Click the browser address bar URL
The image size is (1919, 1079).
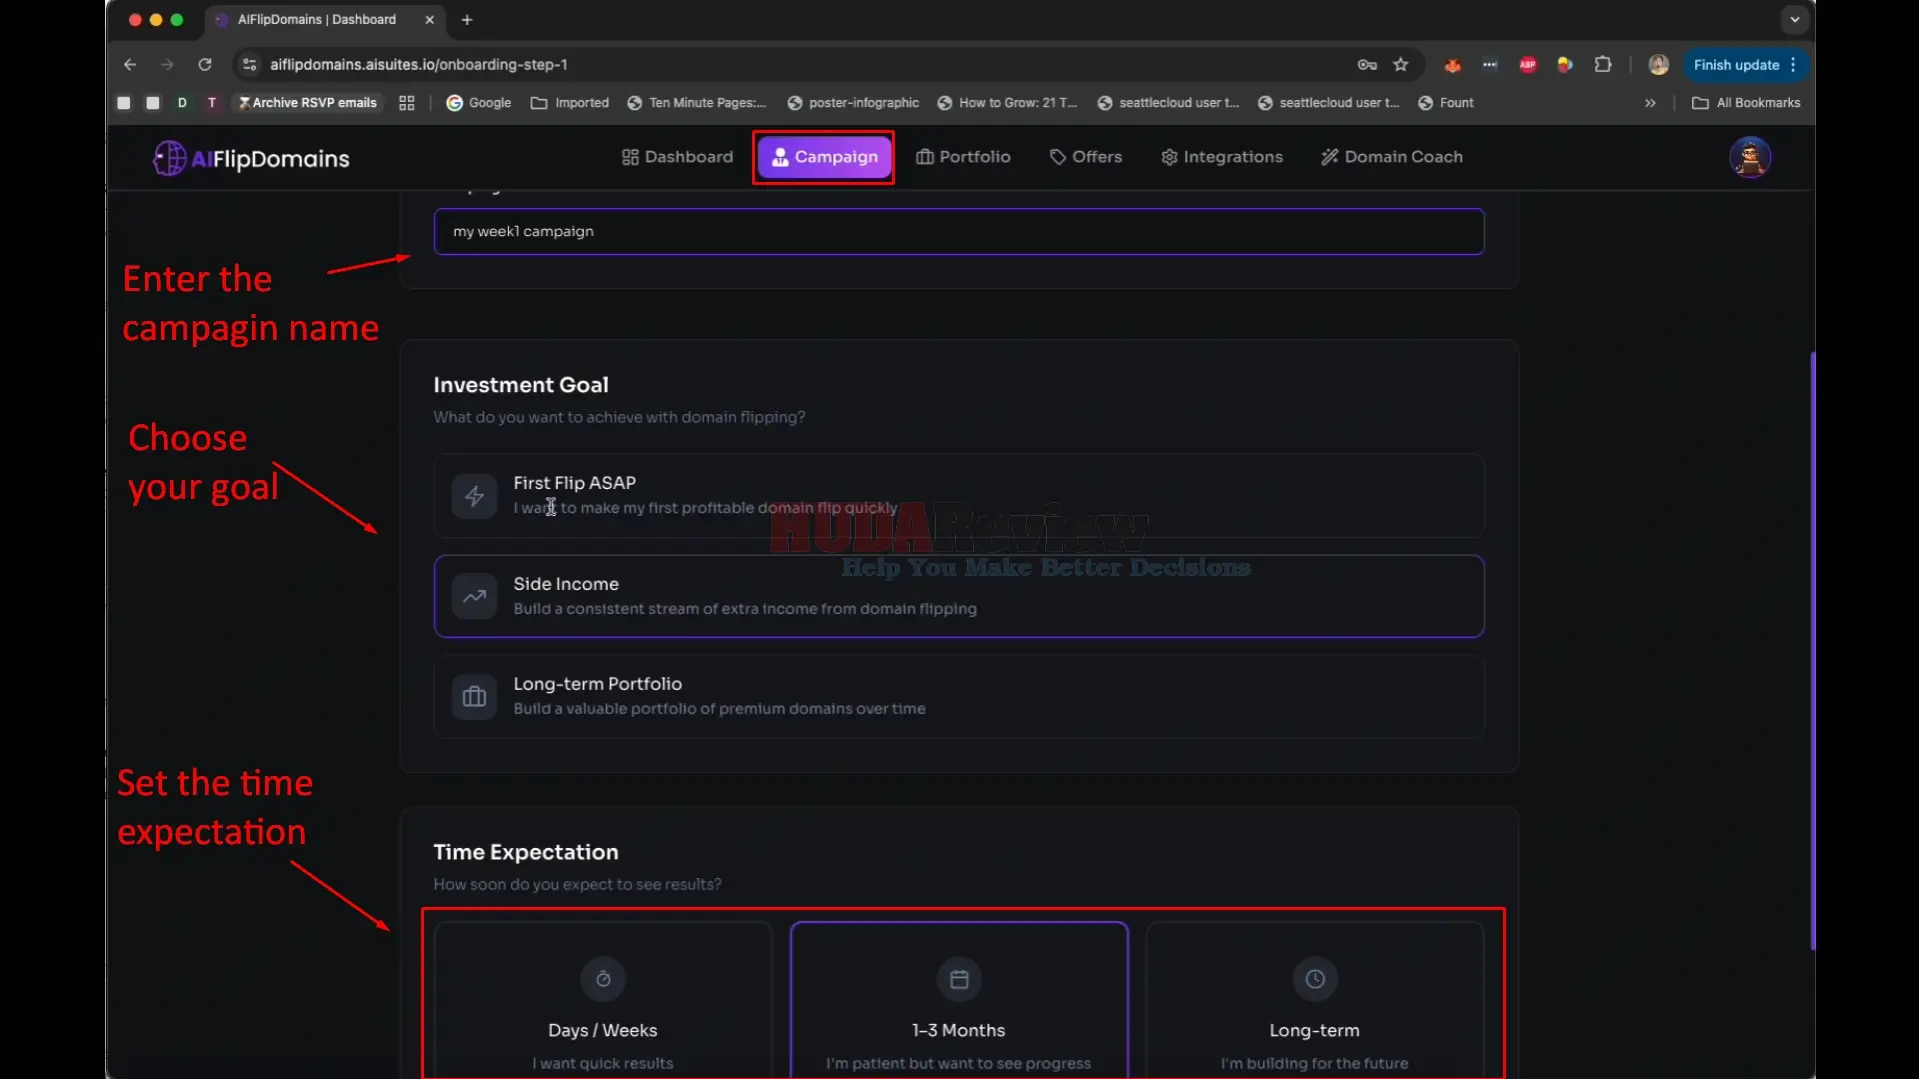pos(419,65)
